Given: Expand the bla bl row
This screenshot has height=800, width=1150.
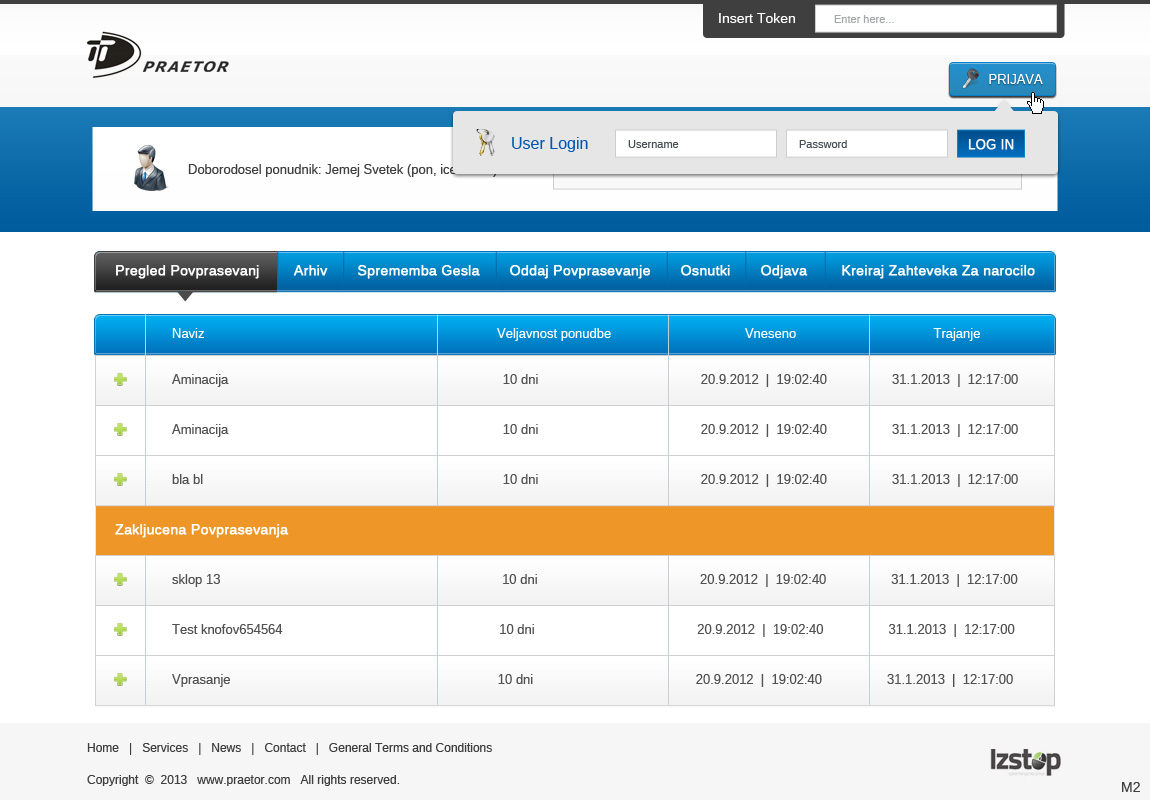Looking at the screenshot, I should (x=120, y=480).
